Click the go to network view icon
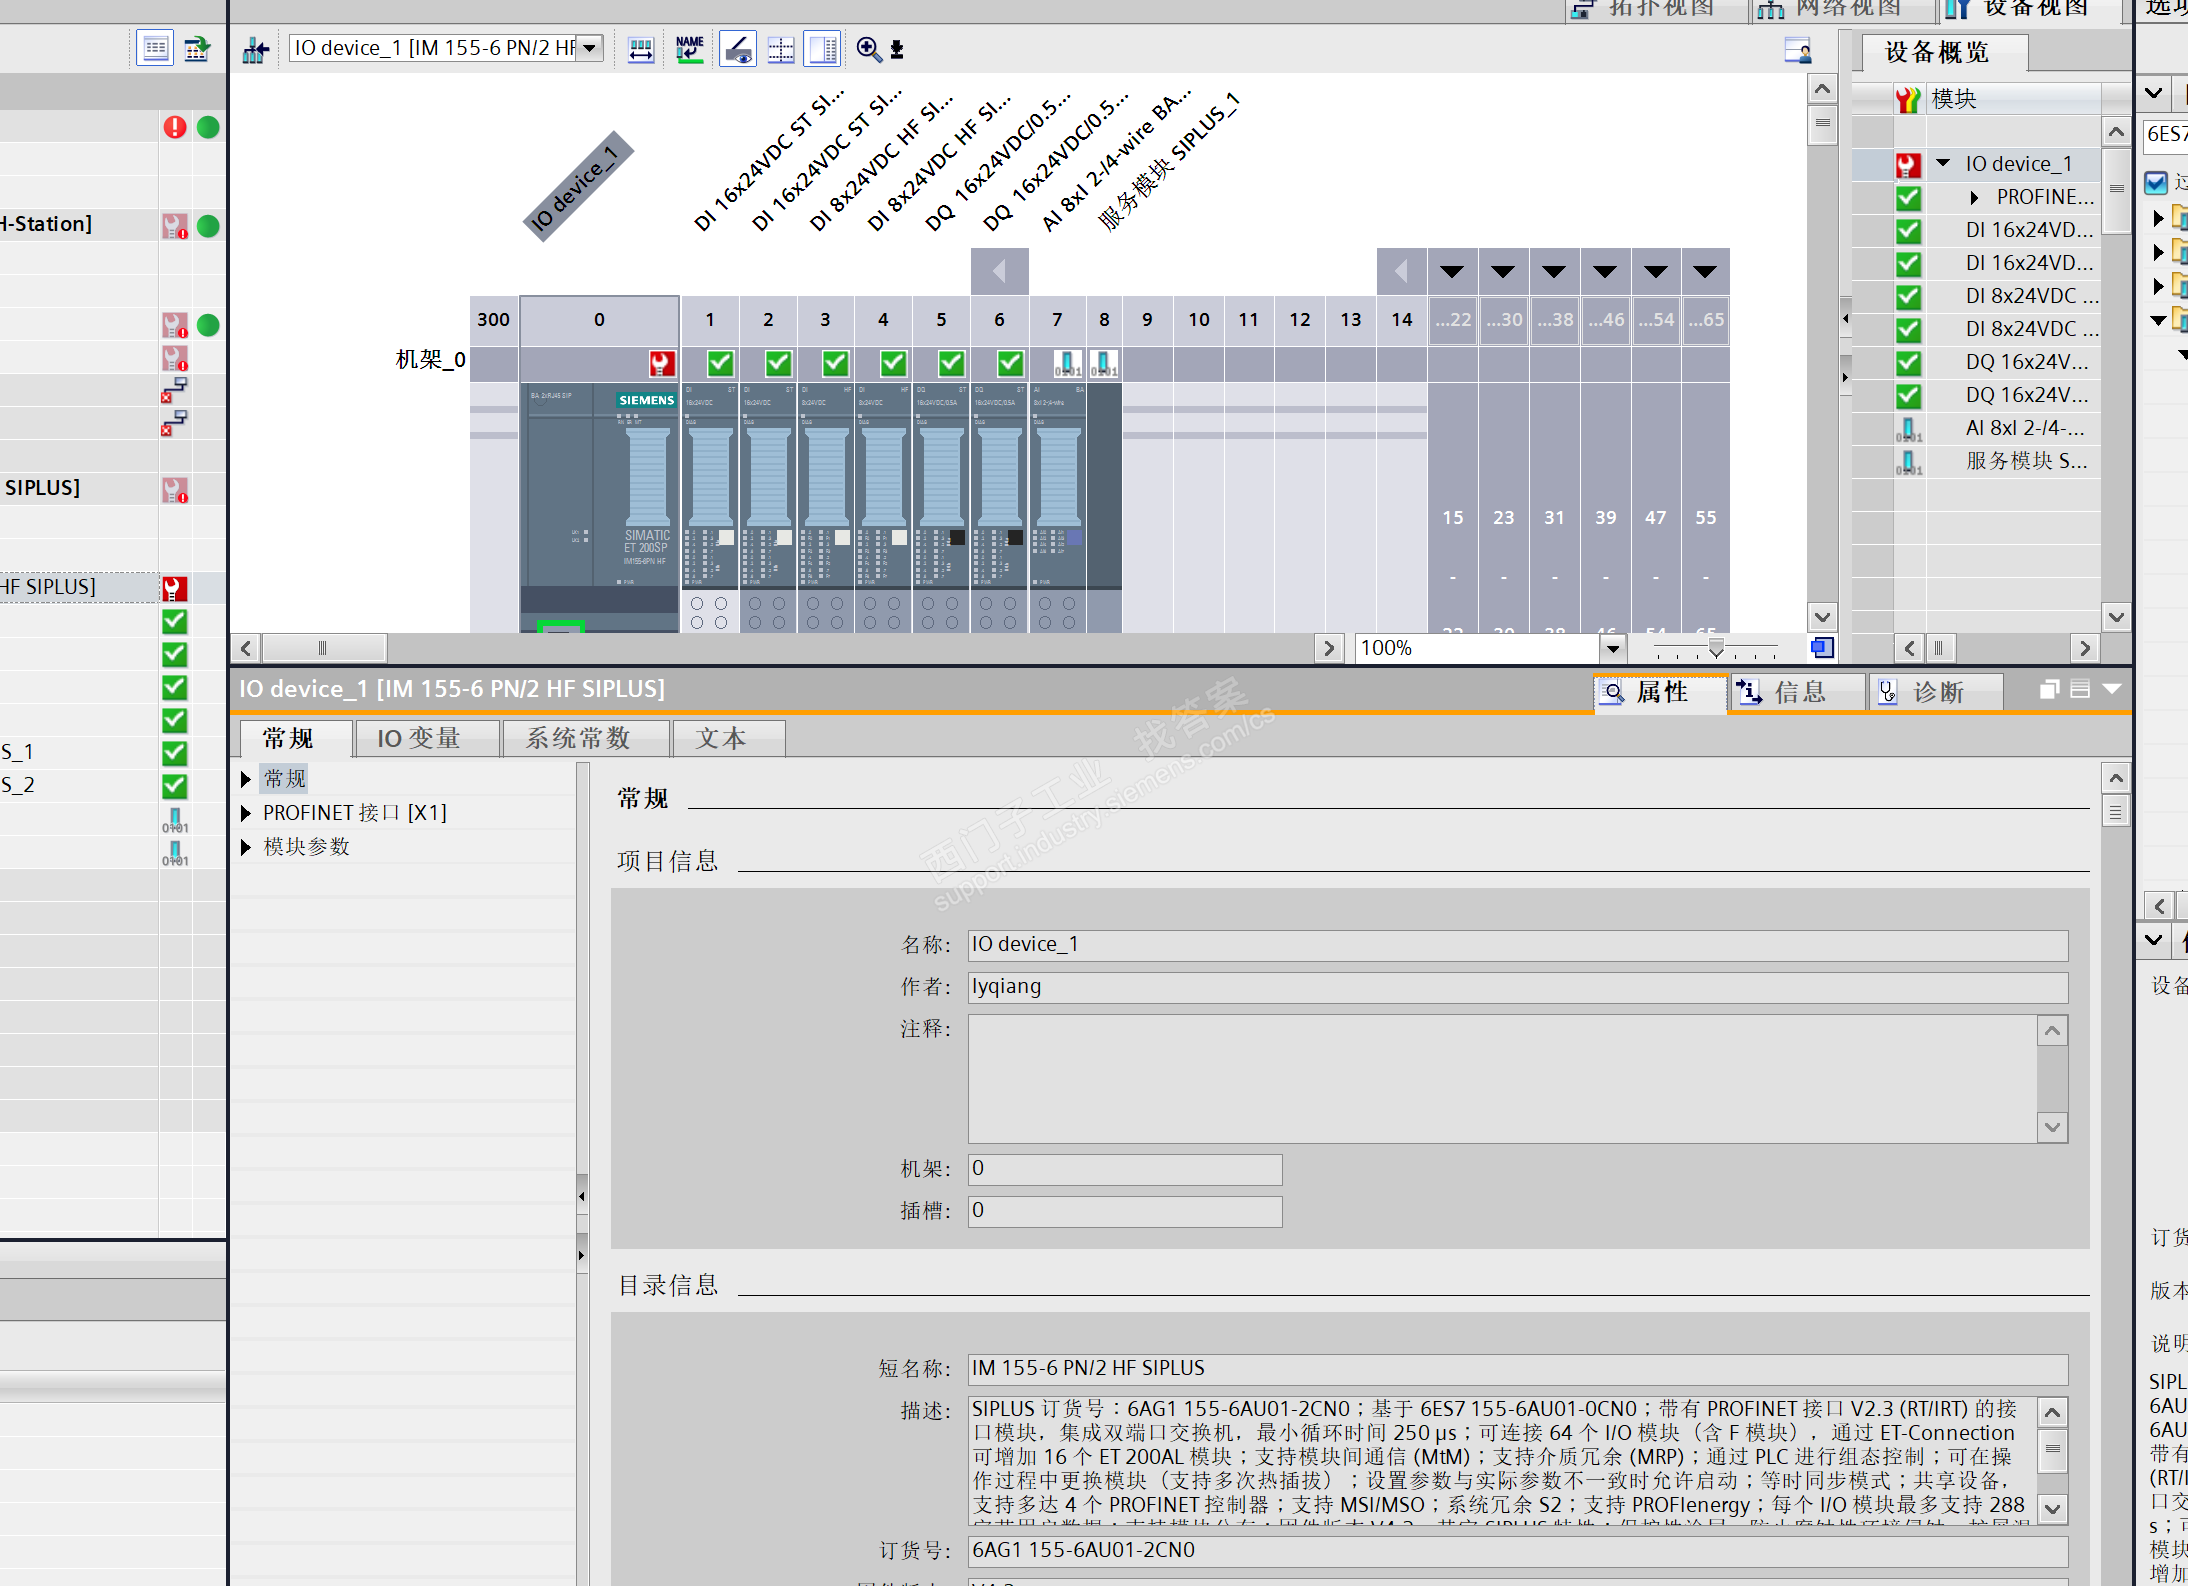This screenshot has height=1586, width=2188. (x=256, y=50)
